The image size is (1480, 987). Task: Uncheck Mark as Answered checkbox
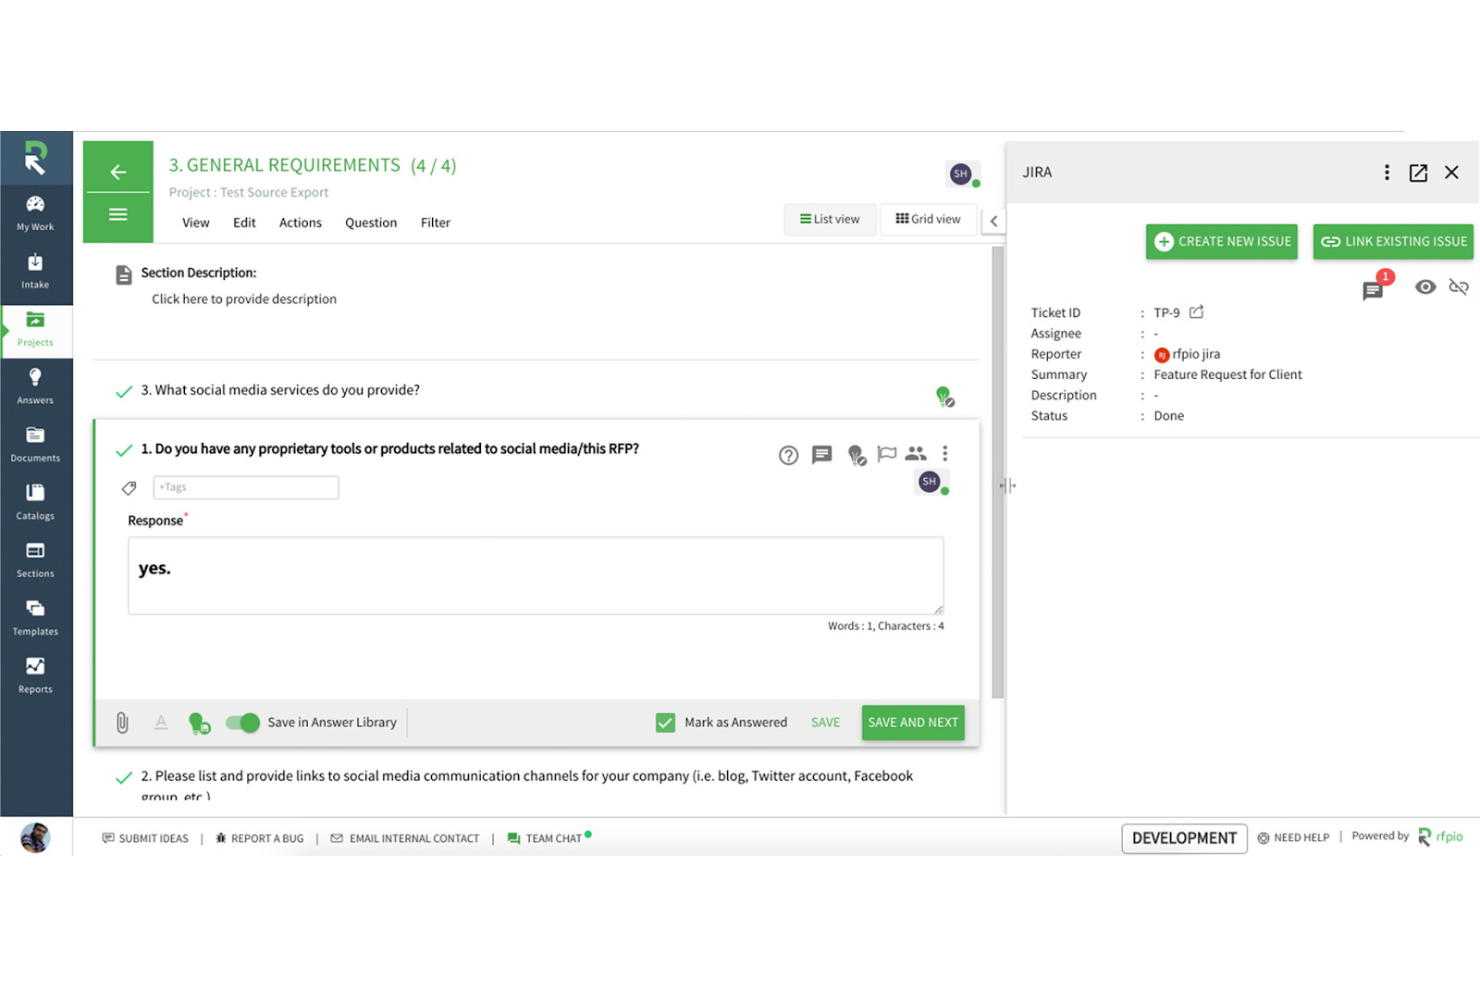coord(665,722)
